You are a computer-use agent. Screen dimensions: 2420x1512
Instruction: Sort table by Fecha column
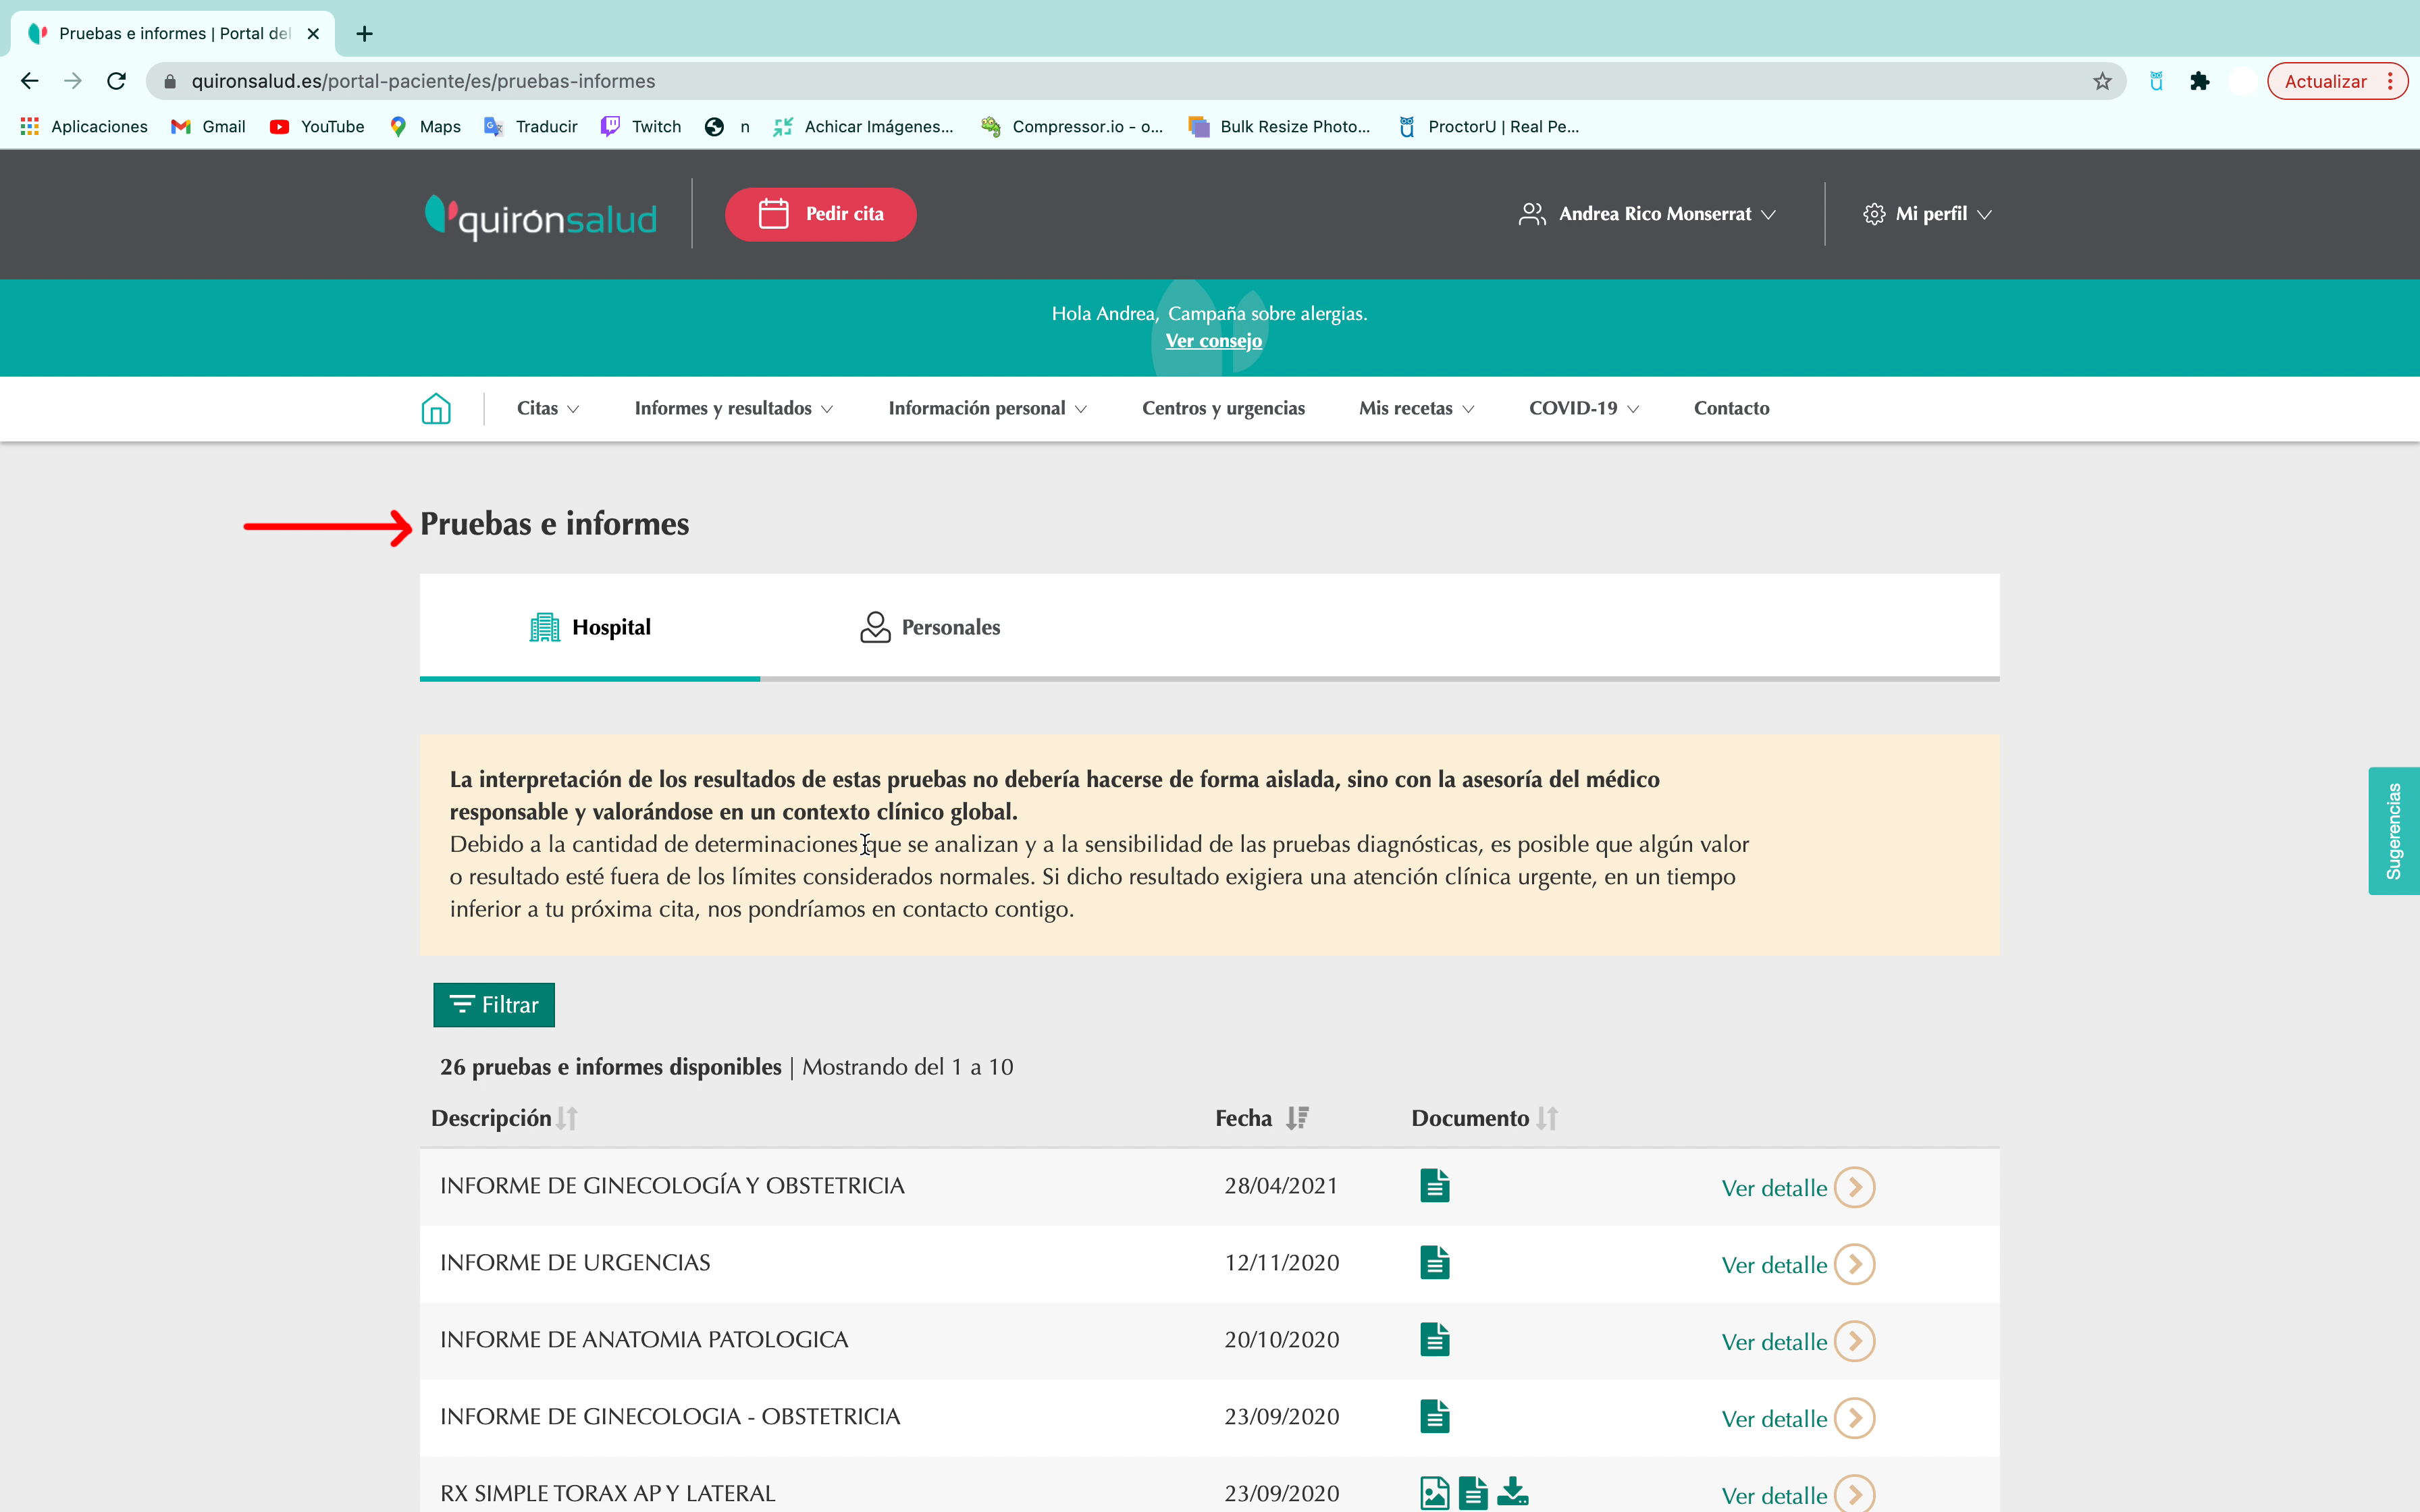pos(1297,1118)
